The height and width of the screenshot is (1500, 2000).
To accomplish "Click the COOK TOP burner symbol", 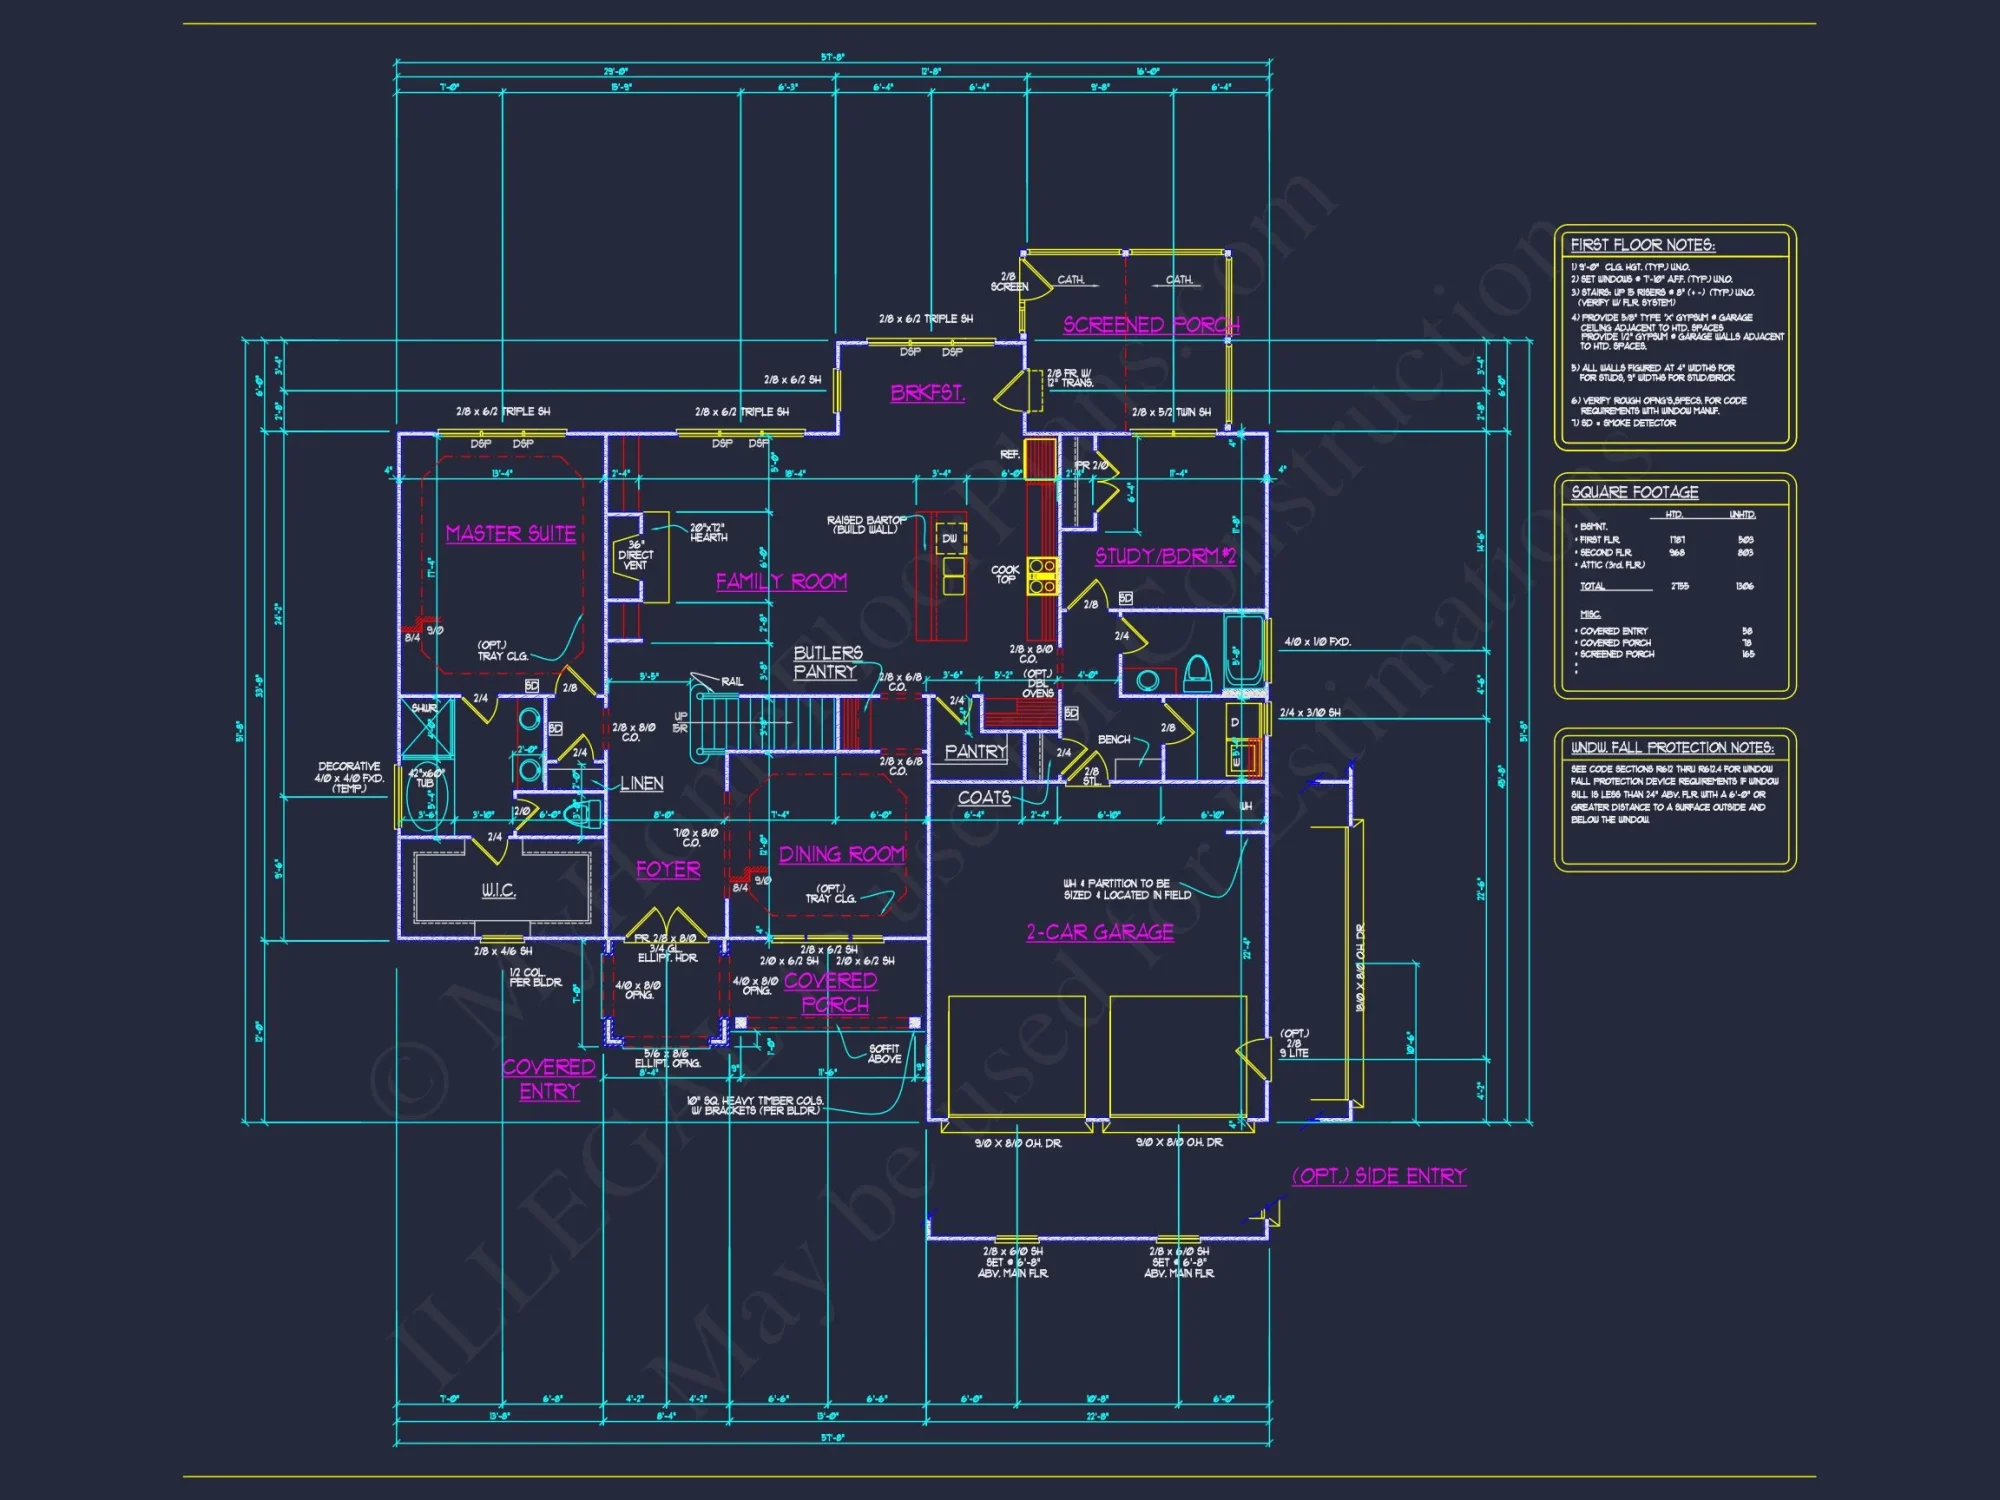I will pos(1041,575).
